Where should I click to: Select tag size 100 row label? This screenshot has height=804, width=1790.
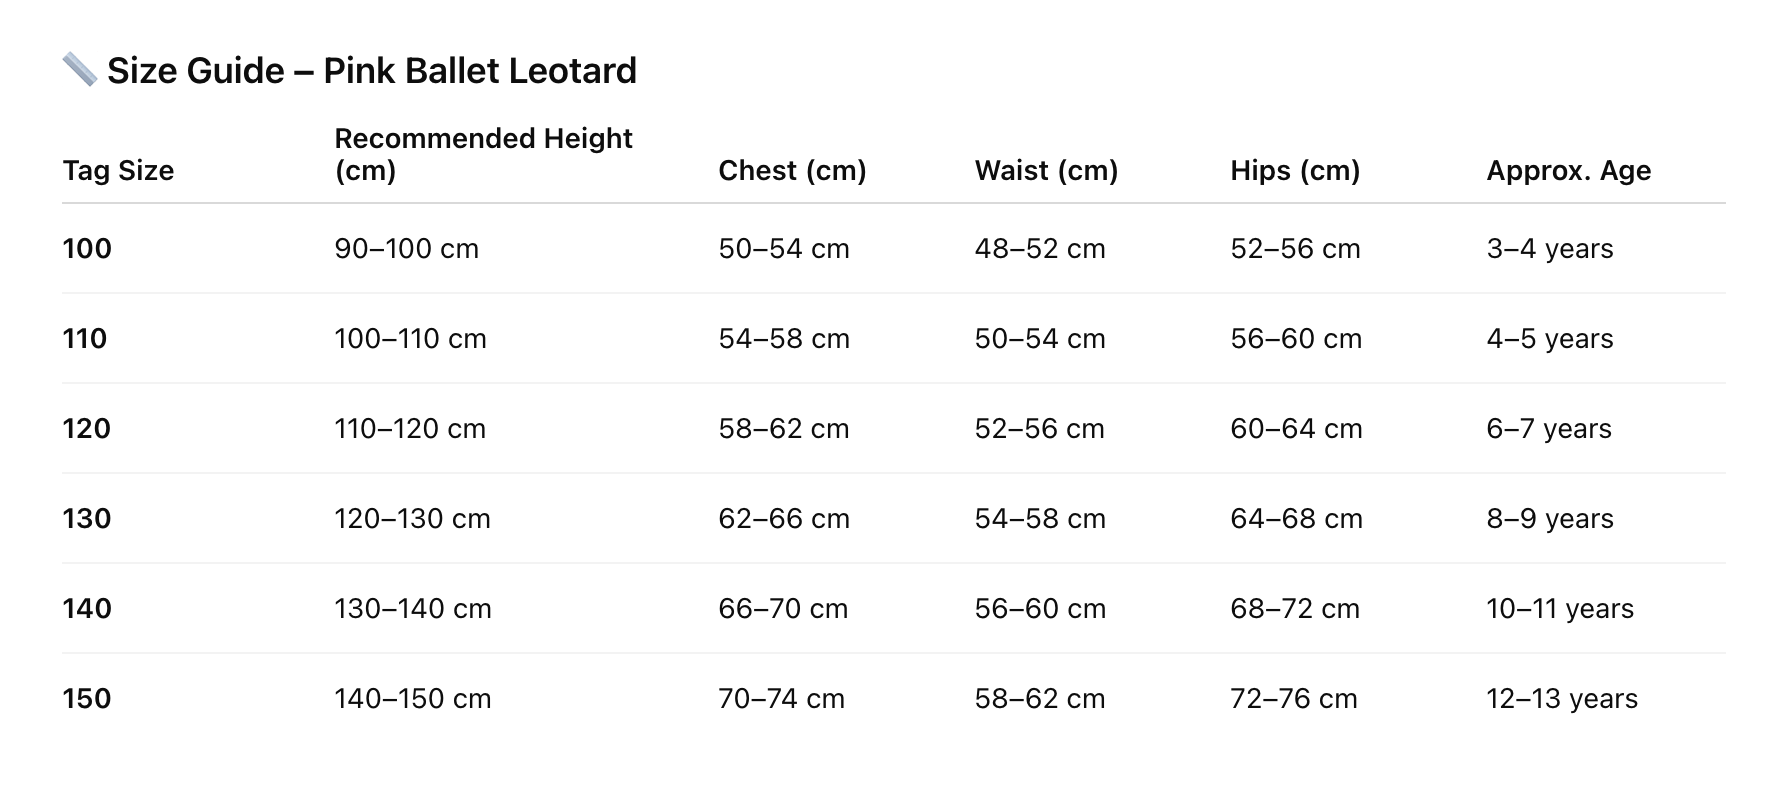pyautogui.click(x=87, y=249)
